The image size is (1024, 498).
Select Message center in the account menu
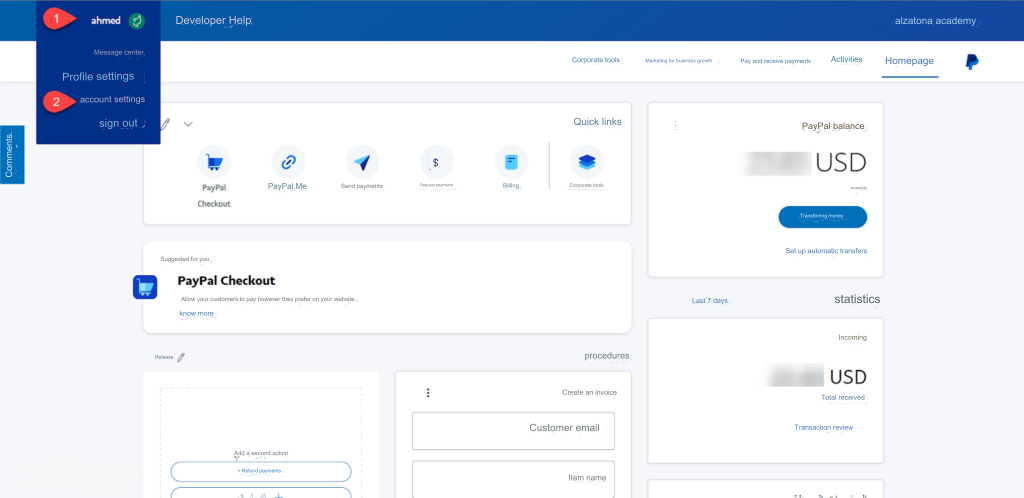(x=118, y=52)
